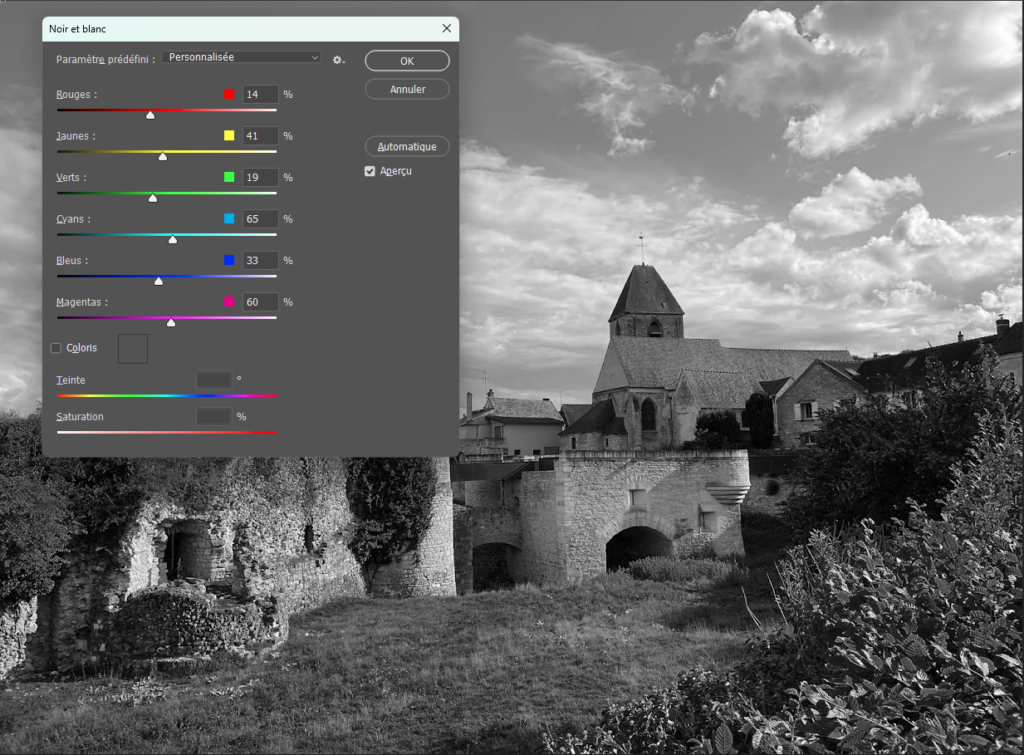This screenshot has width=1024, height=755.
Task: Click the Automatique button
Action: tap(407, 147)
